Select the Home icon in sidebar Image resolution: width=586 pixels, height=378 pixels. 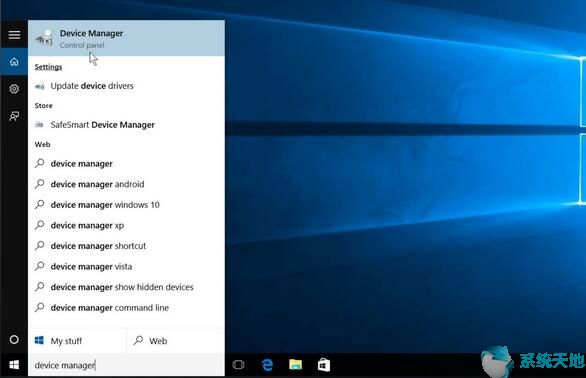coord(14,62)
